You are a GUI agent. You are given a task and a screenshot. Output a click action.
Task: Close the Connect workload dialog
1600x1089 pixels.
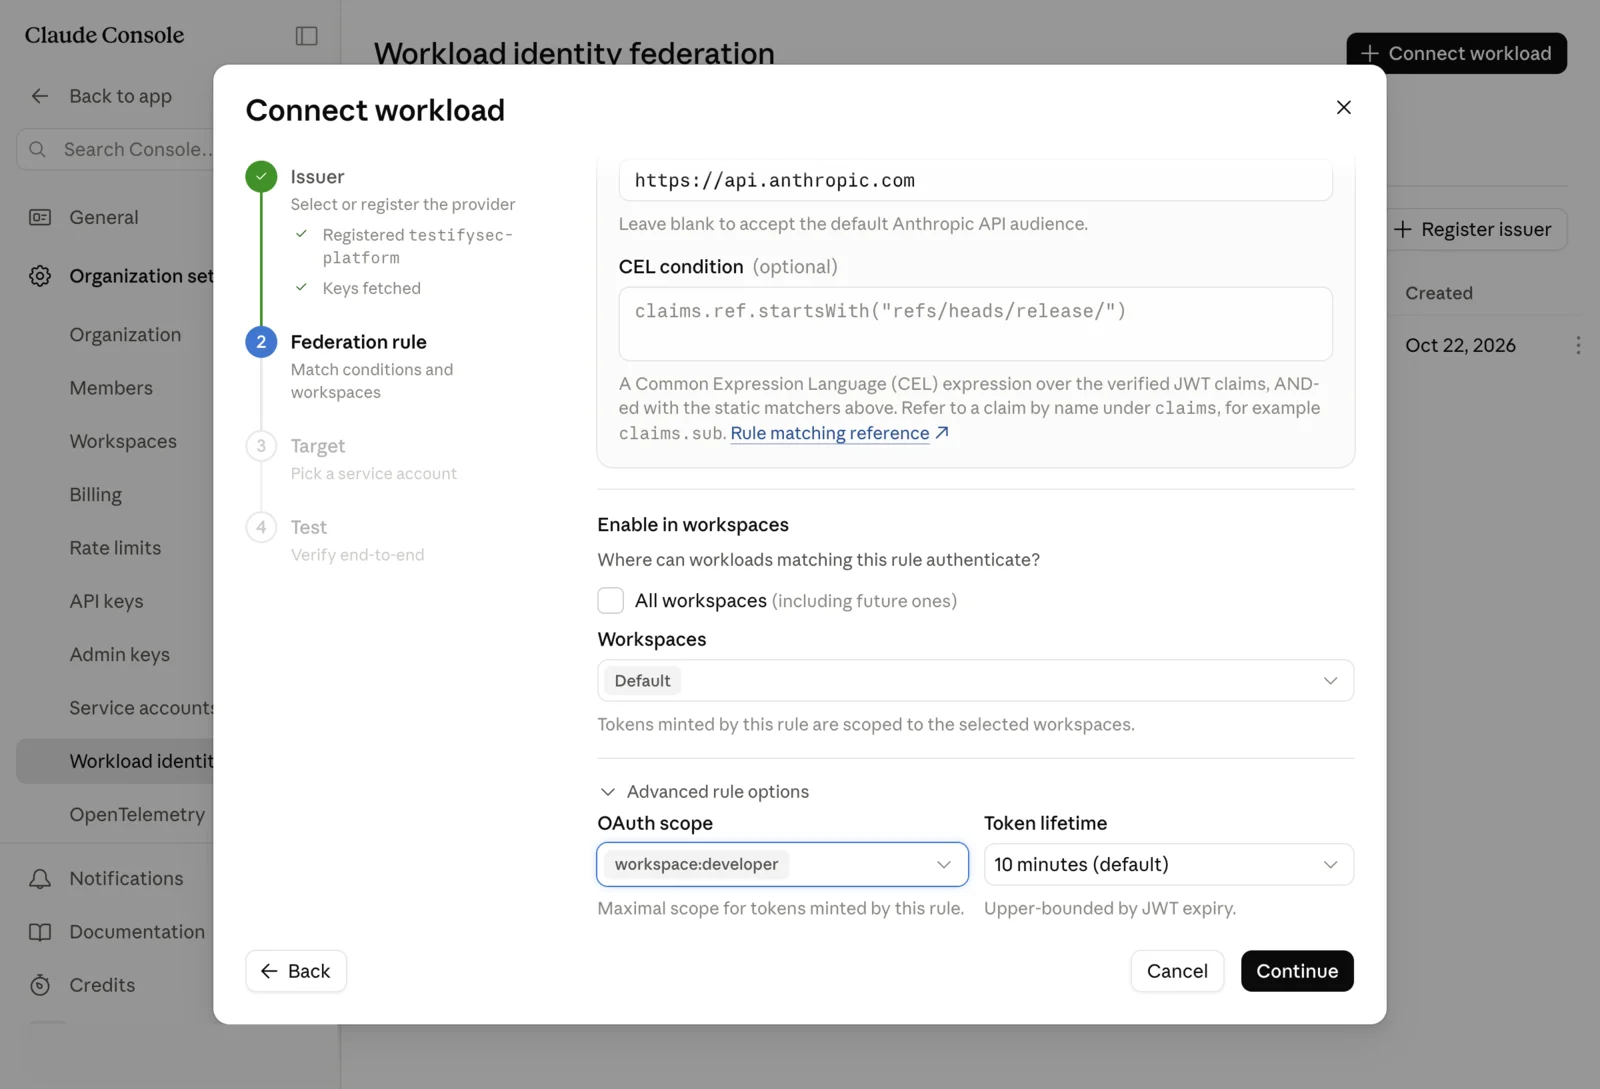click(x=1343, y=107)
